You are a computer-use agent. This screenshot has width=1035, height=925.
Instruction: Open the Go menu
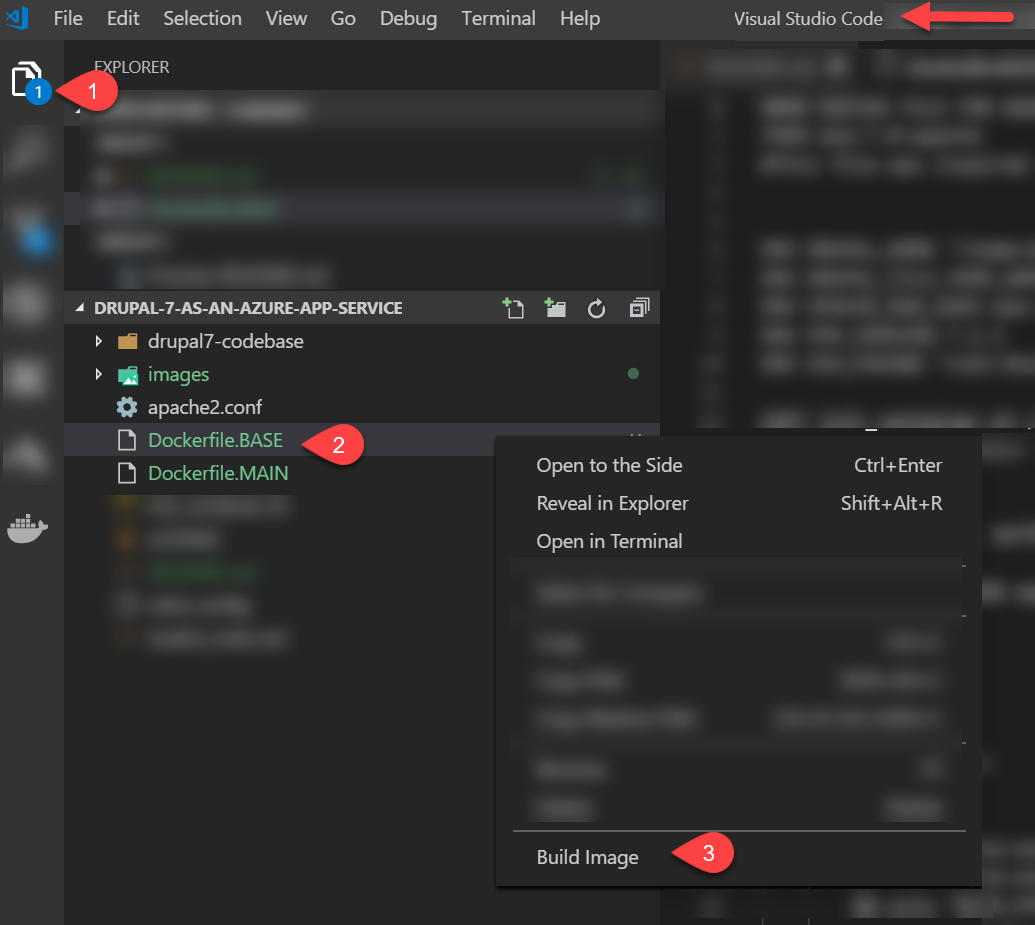[343, 18]
